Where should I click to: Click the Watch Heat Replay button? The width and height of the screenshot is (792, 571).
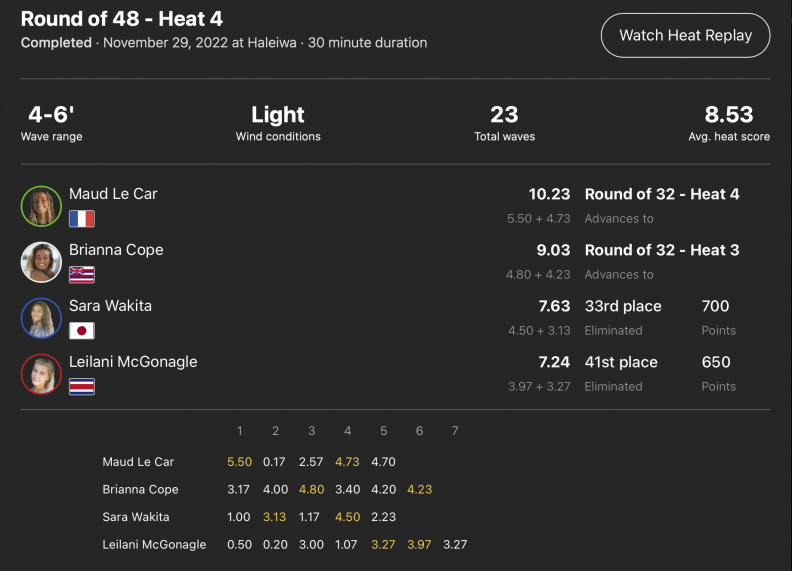685,35
